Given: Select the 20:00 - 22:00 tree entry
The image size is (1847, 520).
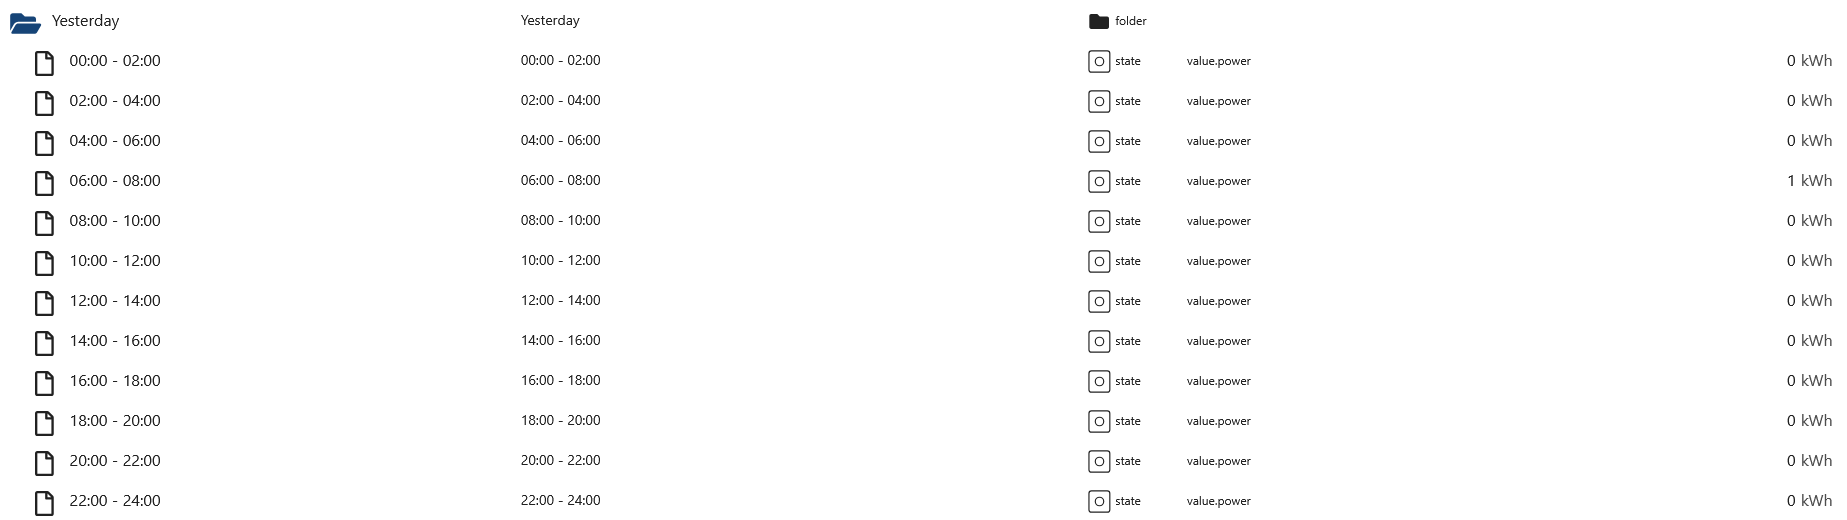Looking at the screenshot, I should (115, 461).
